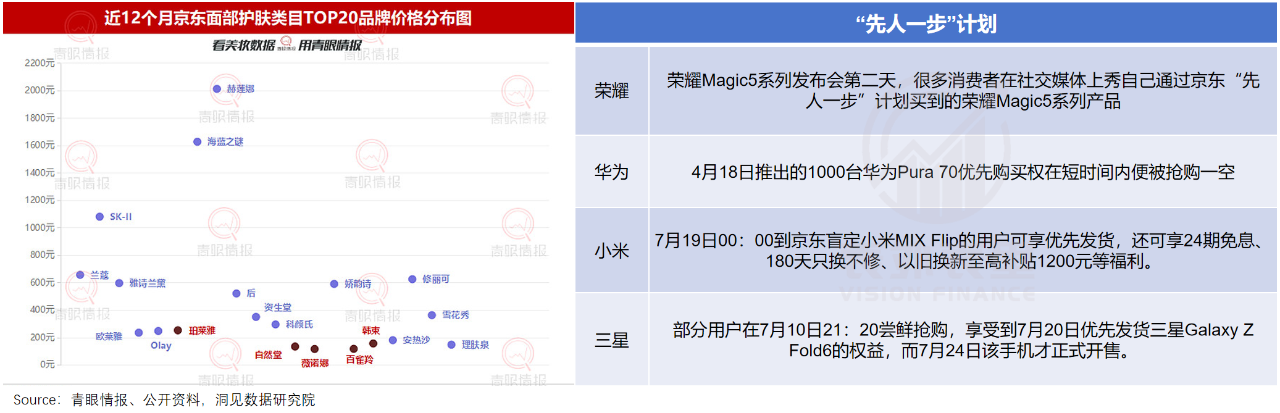Select the 安热沙 brand label
This screenshot has width=1280, height=413.
[x=416, y=341]
